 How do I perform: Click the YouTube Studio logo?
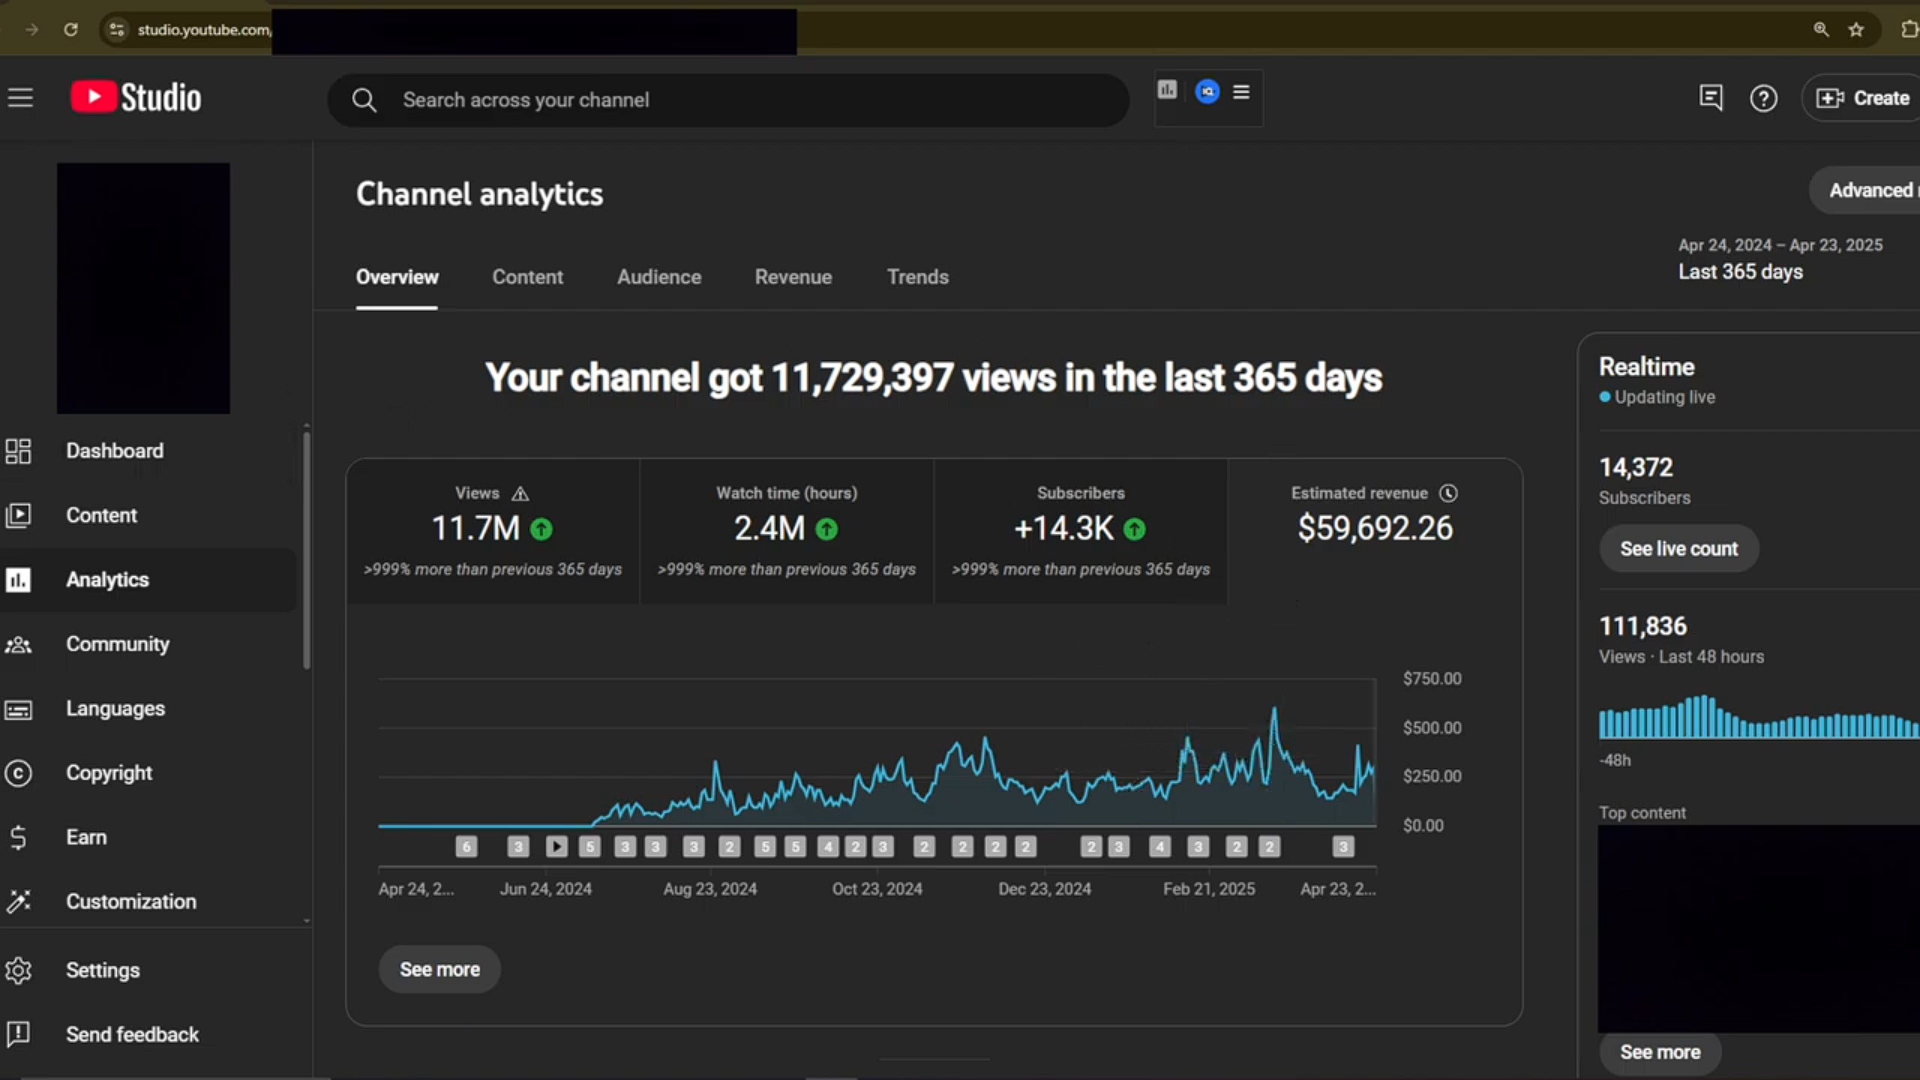click(136, 98)
